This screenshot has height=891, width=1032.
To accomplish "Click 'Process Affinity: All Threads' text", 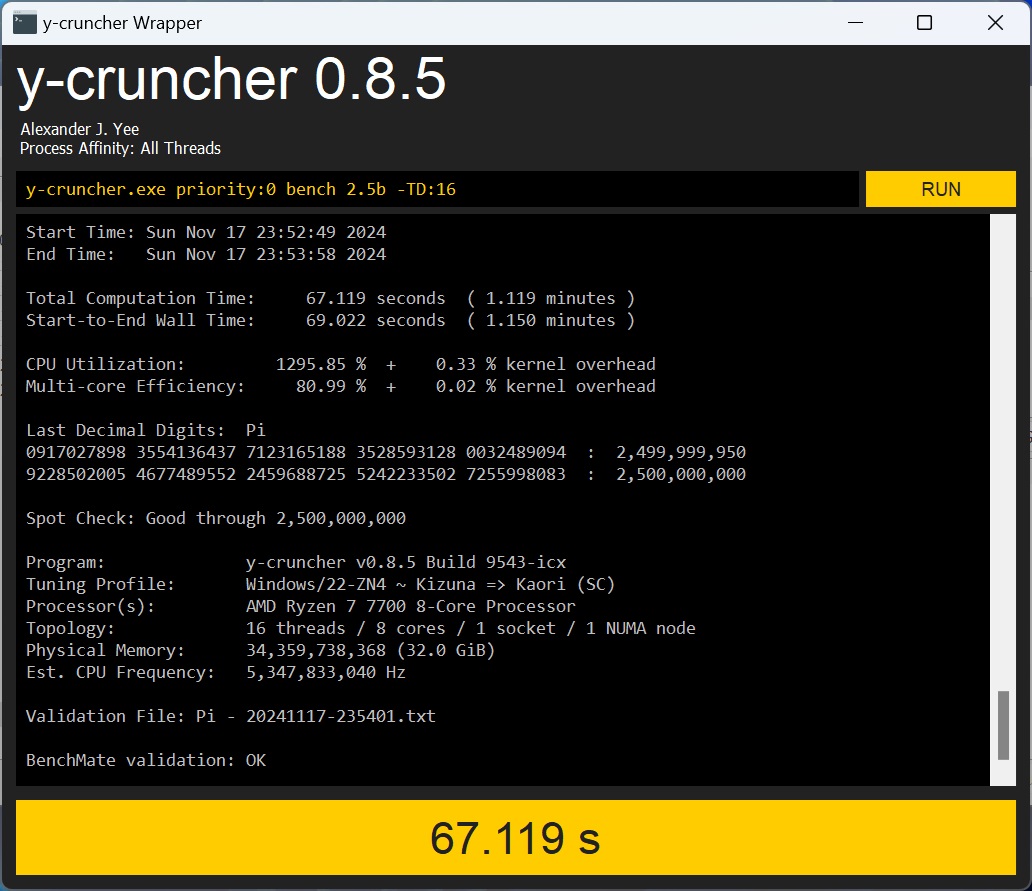I will point(120,148).
